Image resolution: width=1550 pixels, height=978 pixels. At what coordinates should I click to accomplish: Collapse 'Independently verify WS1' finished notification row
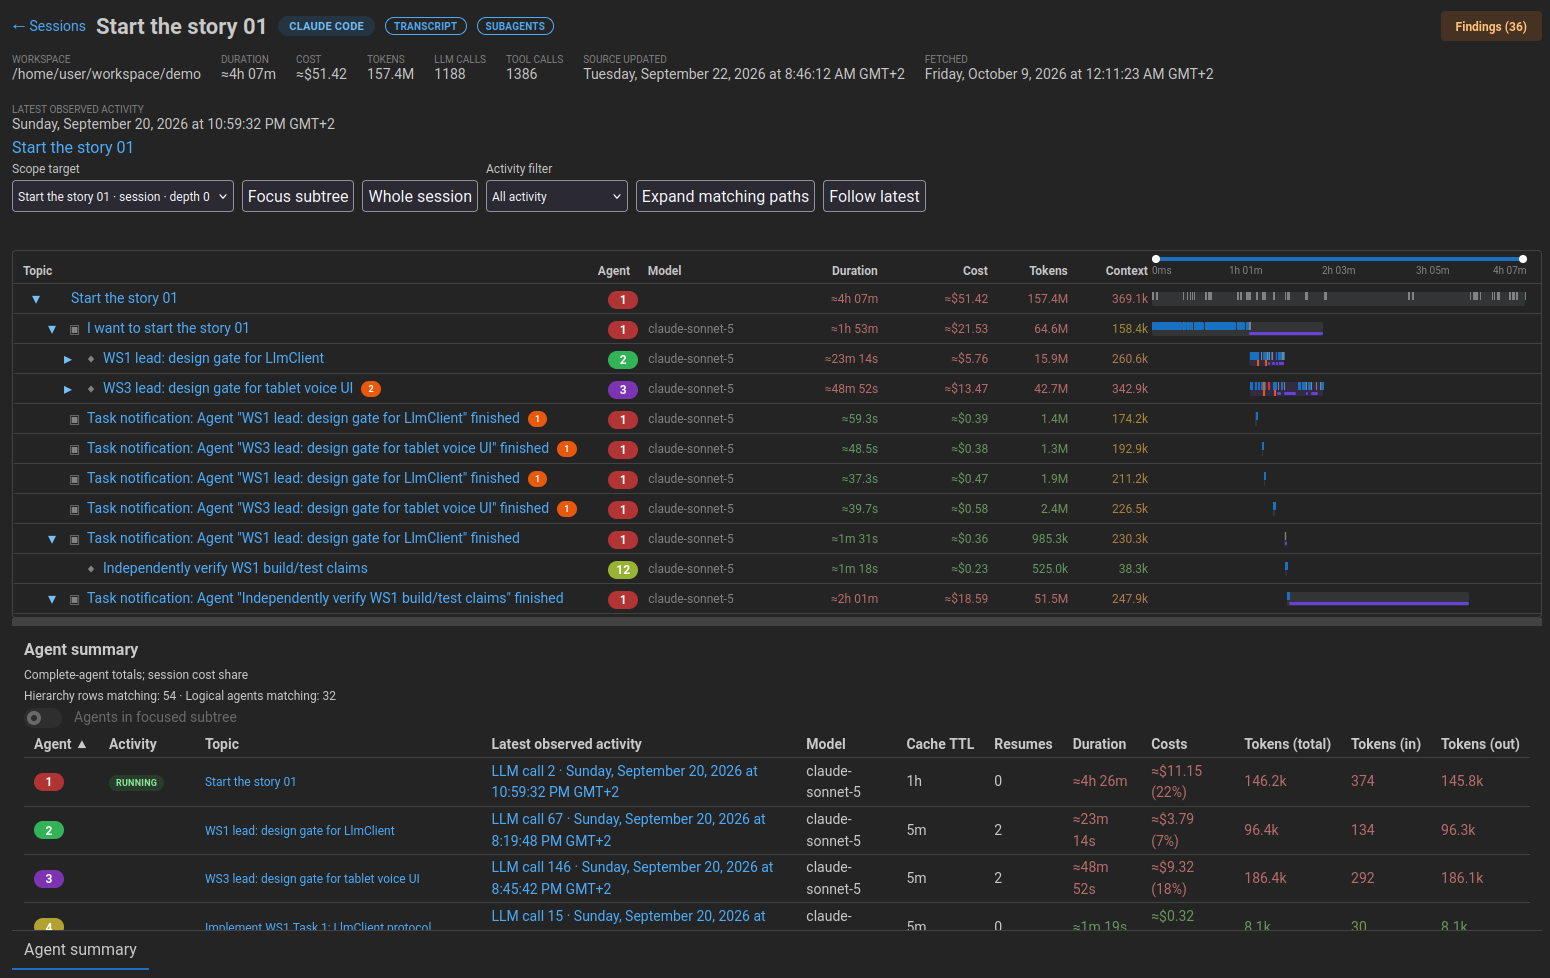point(52,599)
